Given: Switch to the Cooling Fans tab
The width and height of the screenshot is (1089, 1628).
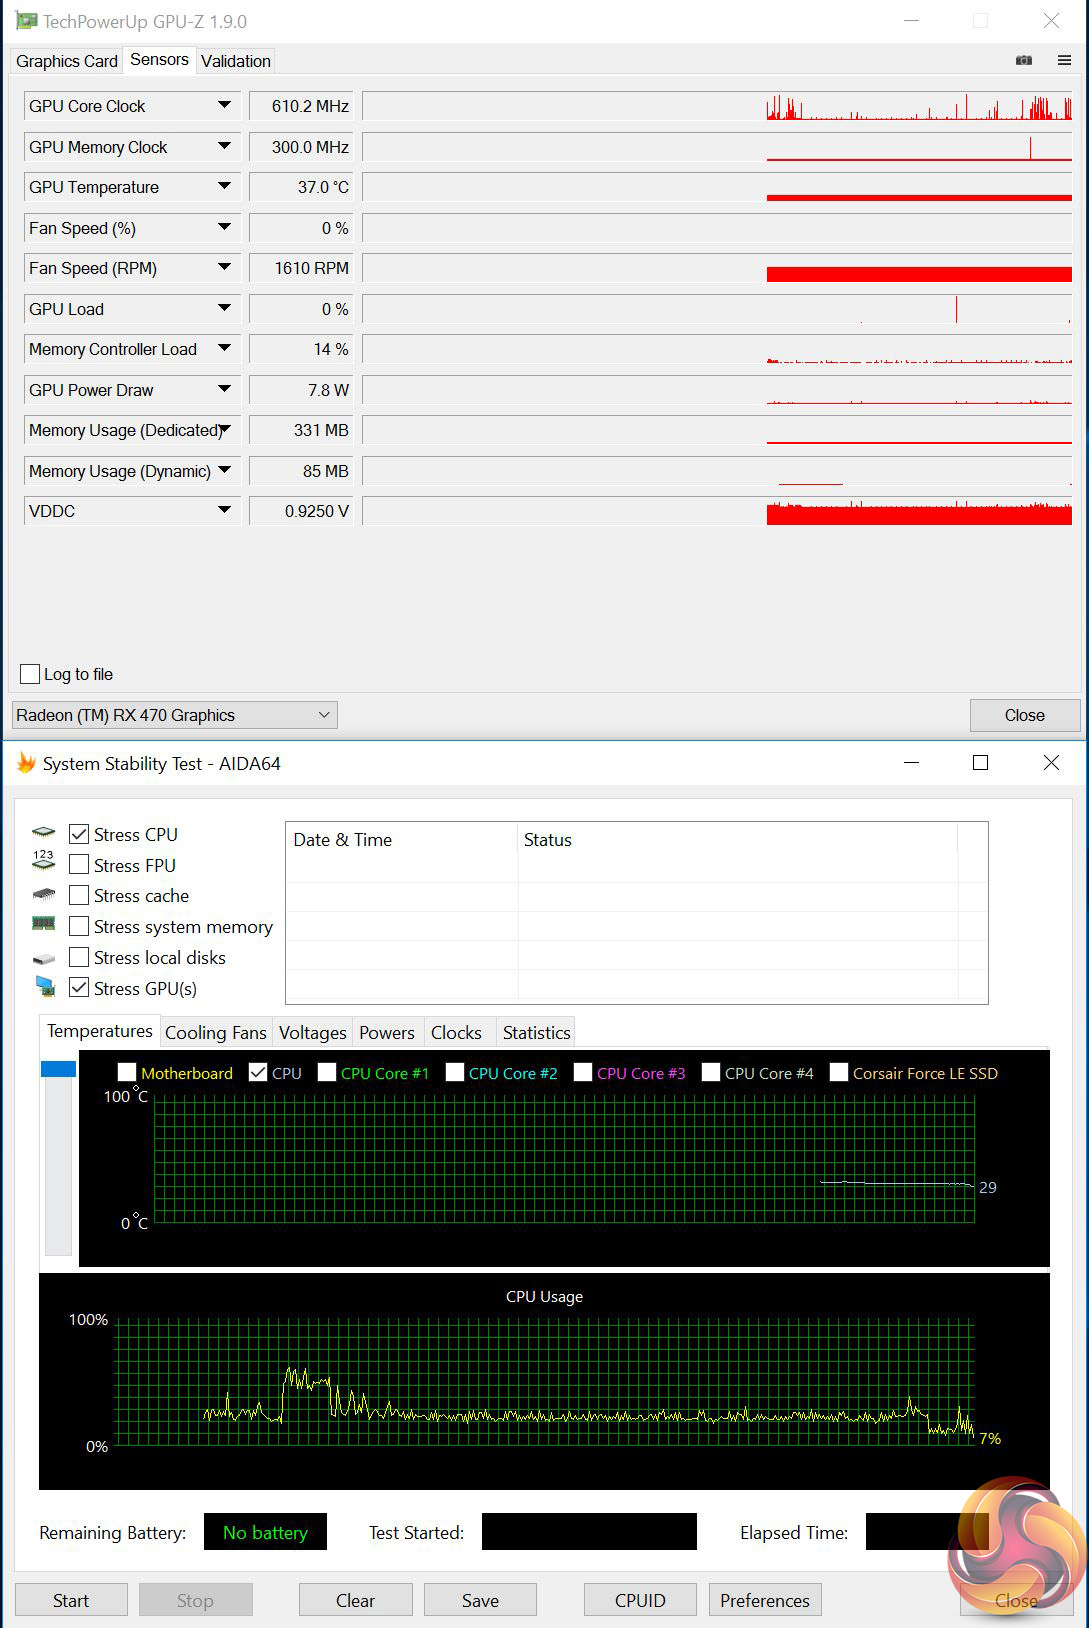Looking at the screenshot, I should pyautogui.click(x=215, y=1033).
